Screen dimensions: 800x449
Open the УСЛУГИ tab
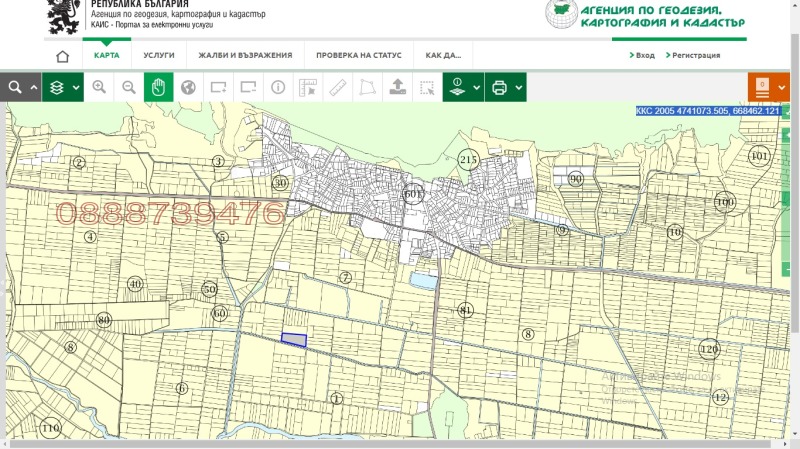click(159, 56)
